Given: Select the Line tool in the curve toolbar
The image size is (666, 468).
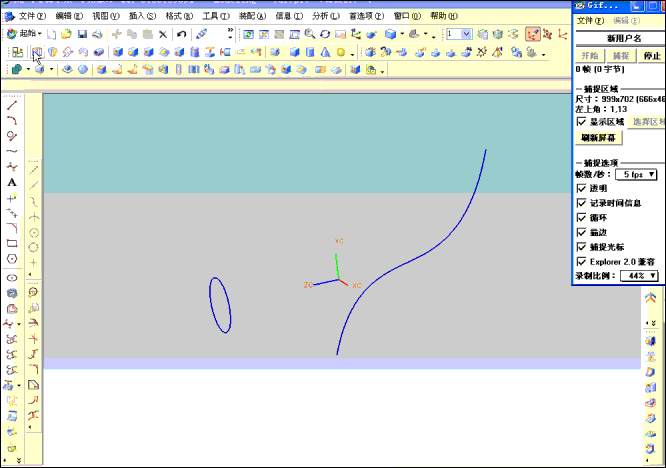Looking at the screenshot, I should click(12, 106).
